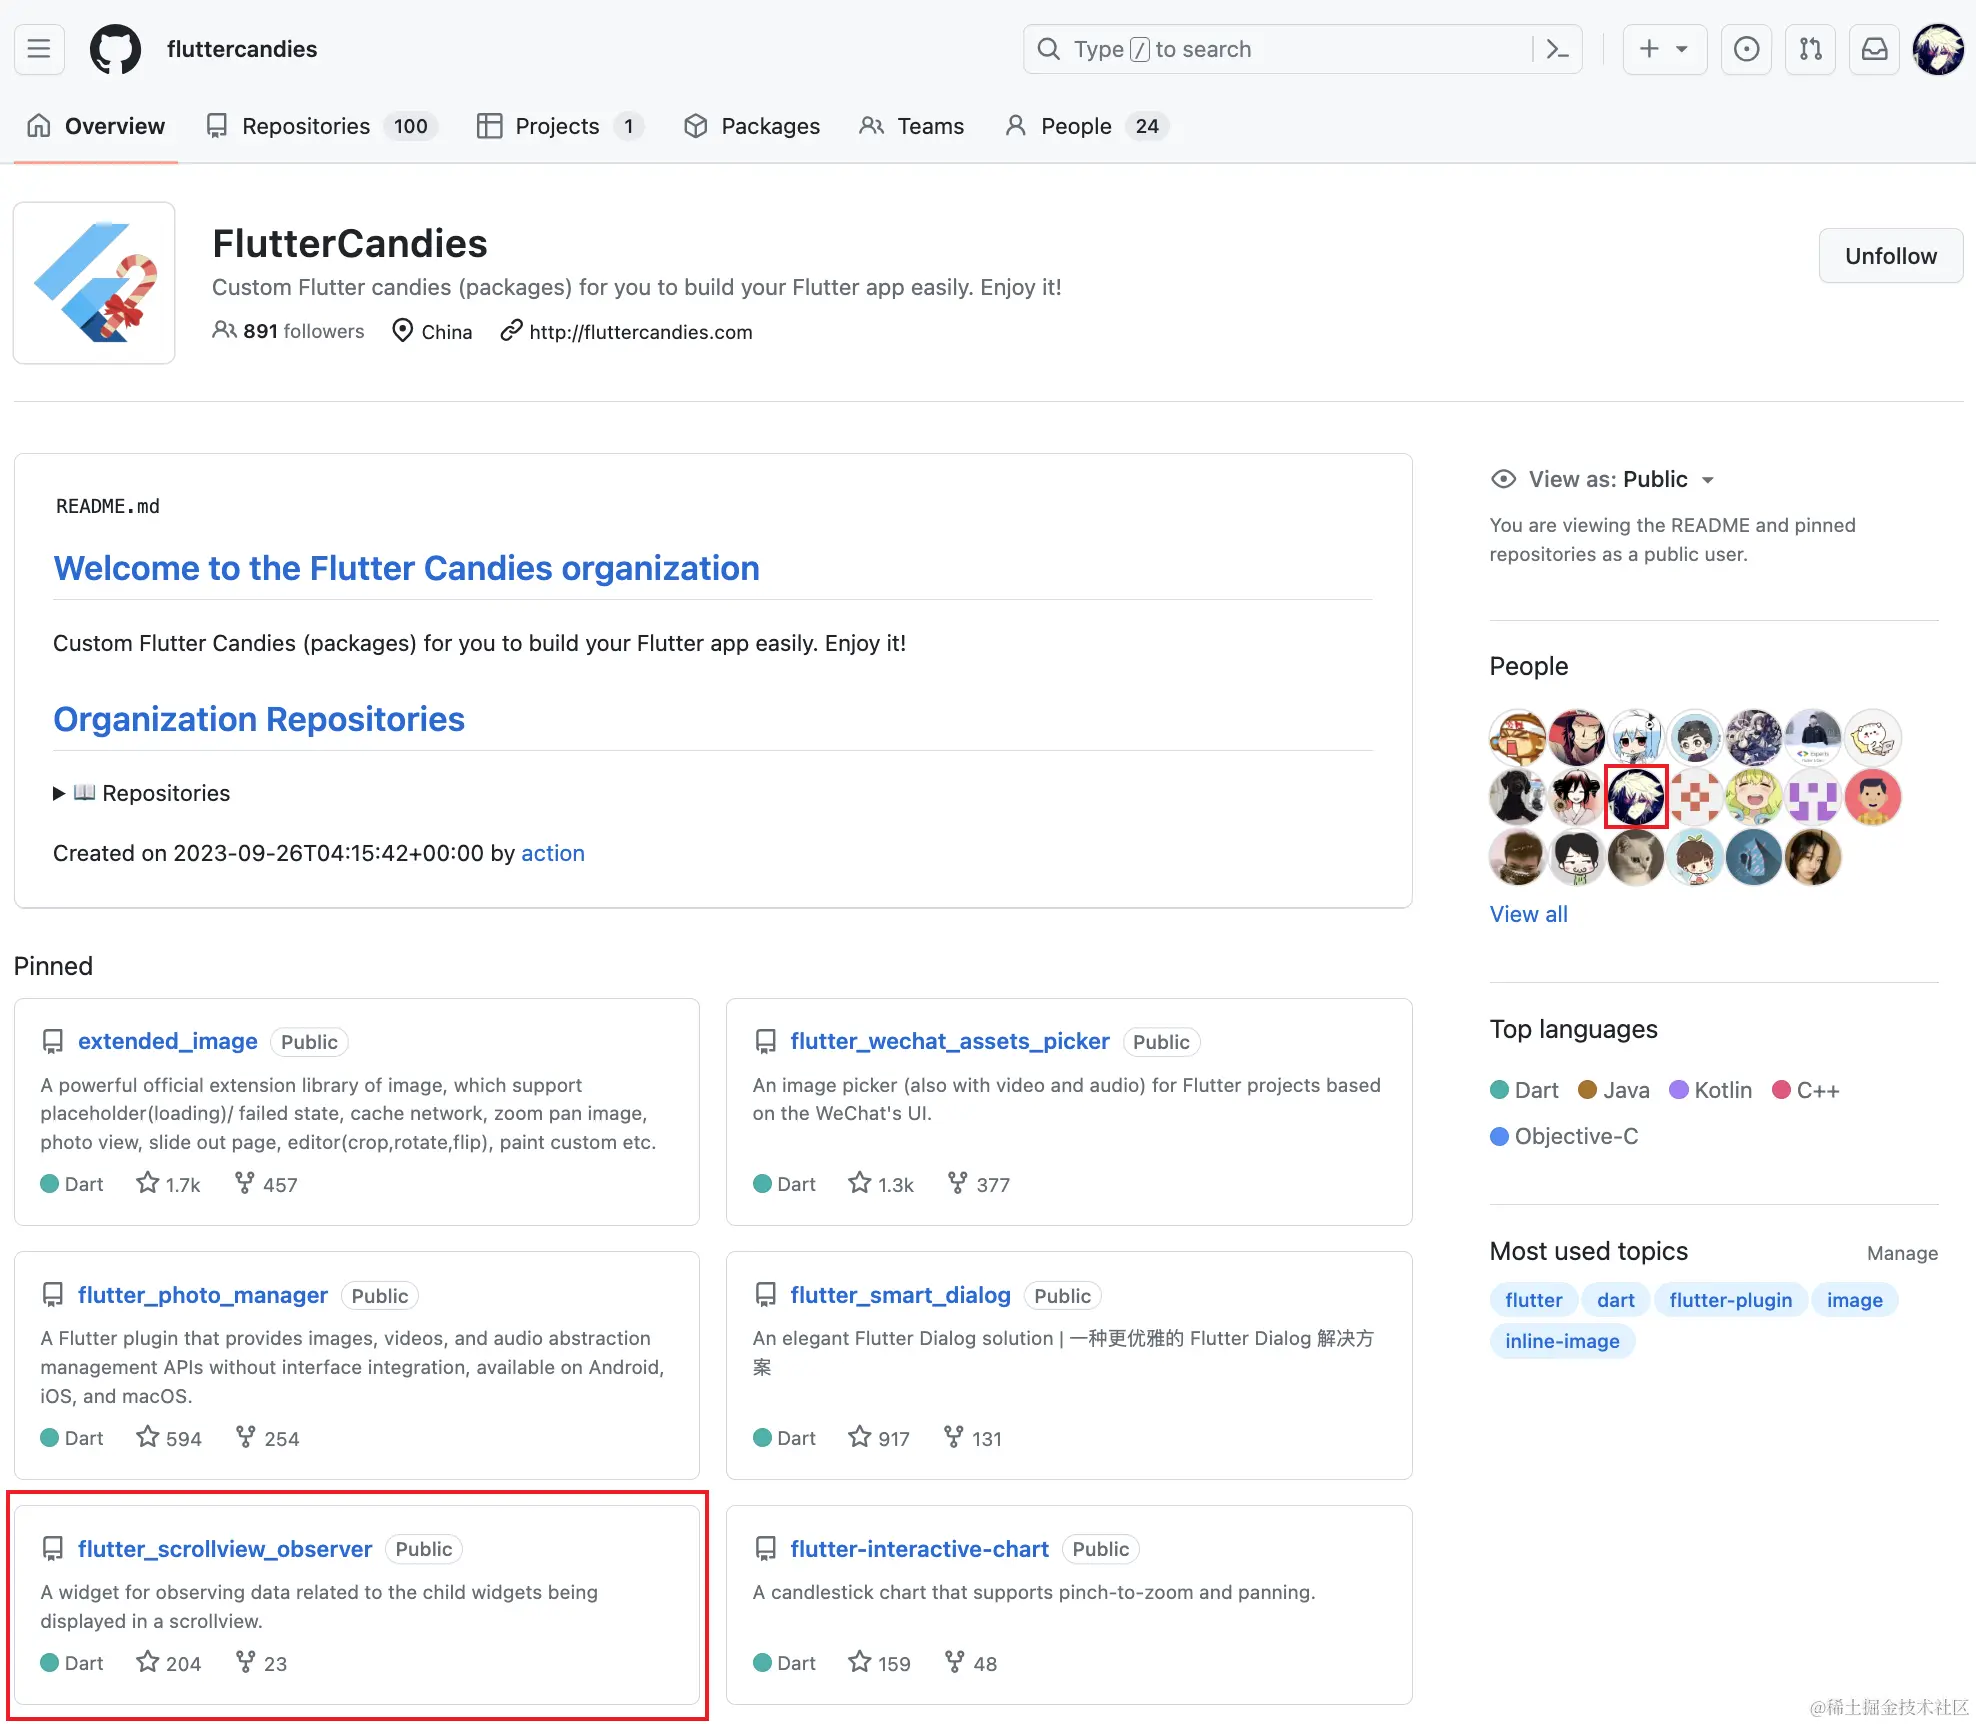Click the 891 followers people icon
Viewport: 1976px width, 1724px height.
tap(224, 330)
